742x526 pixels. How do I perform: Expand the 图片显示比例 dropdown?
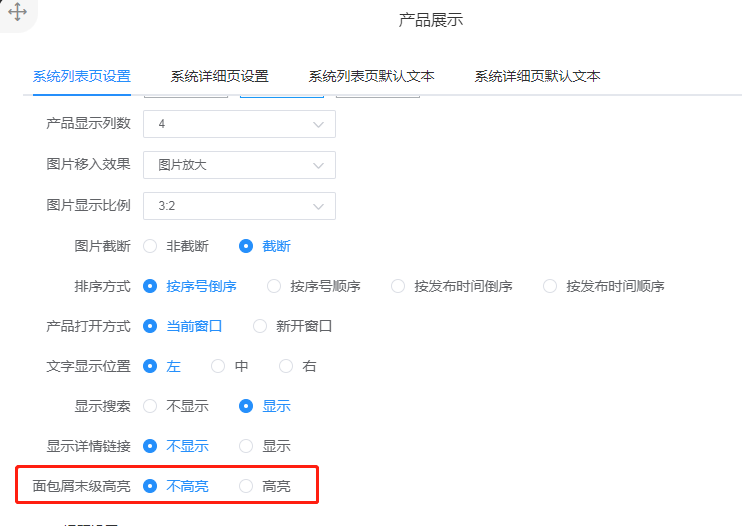coord(239,206)
